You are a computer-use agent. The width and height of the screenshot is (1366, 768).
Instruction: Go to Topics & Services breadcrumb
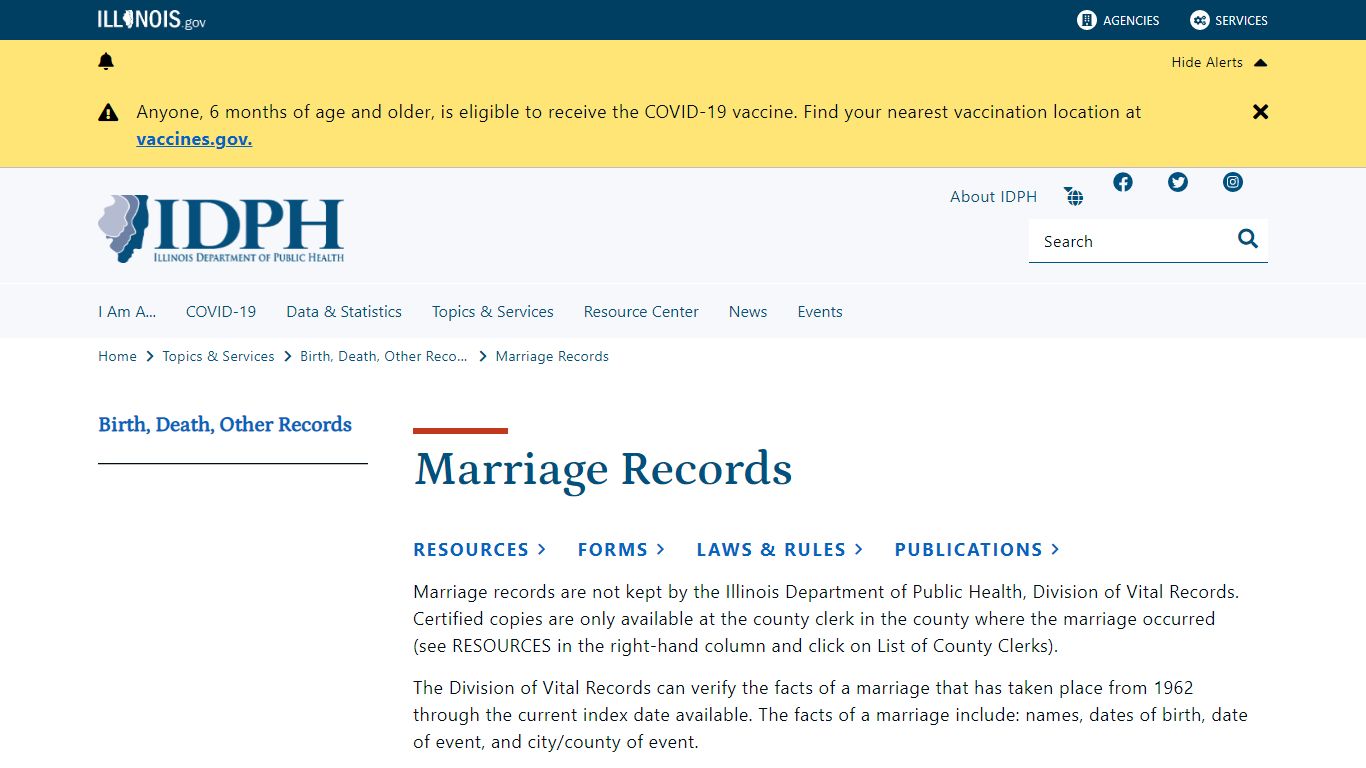click(218, 356)
